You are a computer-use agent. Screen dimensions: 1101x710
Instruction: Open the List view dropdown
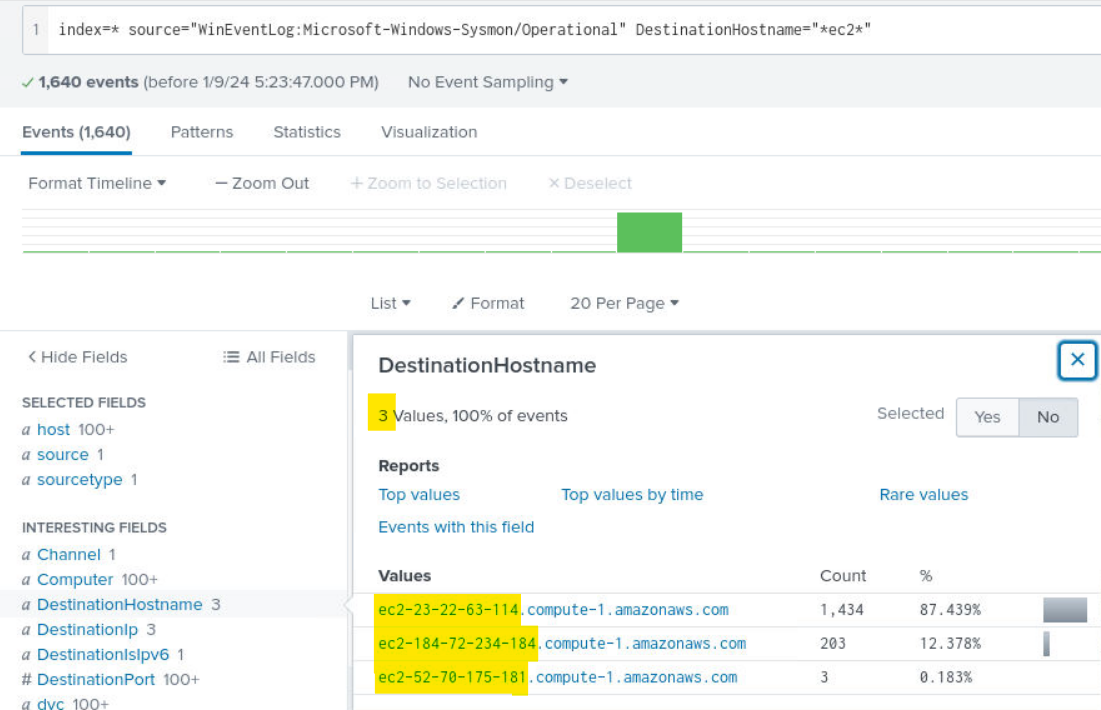[390, 303]
